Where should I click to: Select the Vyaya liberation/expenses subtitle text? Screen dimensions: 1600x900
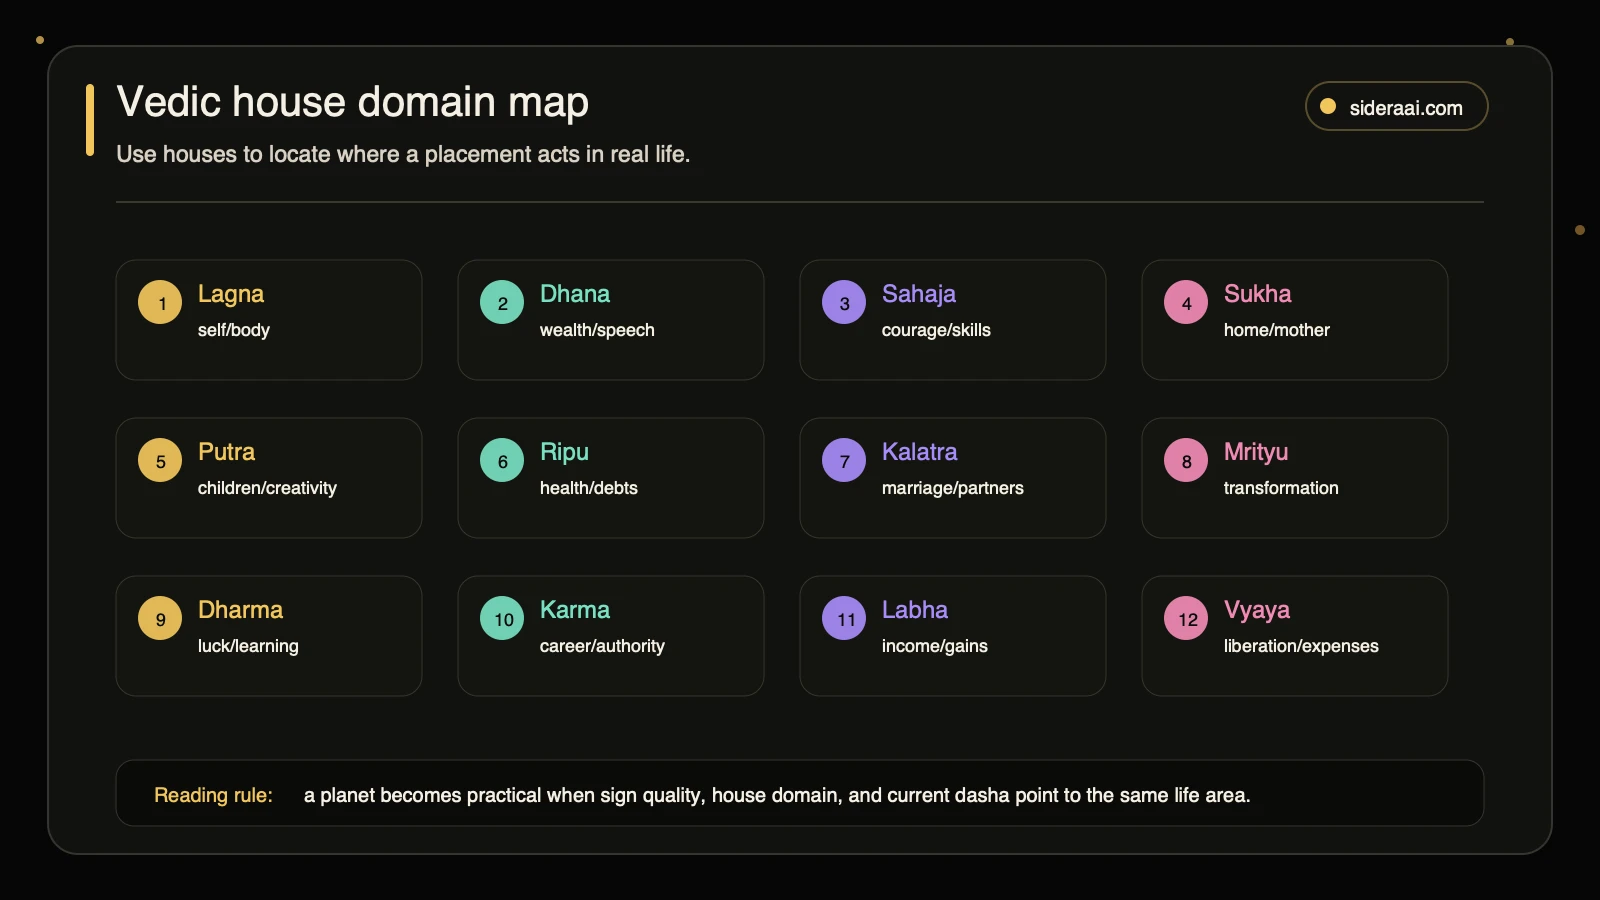click(1301, 646)
